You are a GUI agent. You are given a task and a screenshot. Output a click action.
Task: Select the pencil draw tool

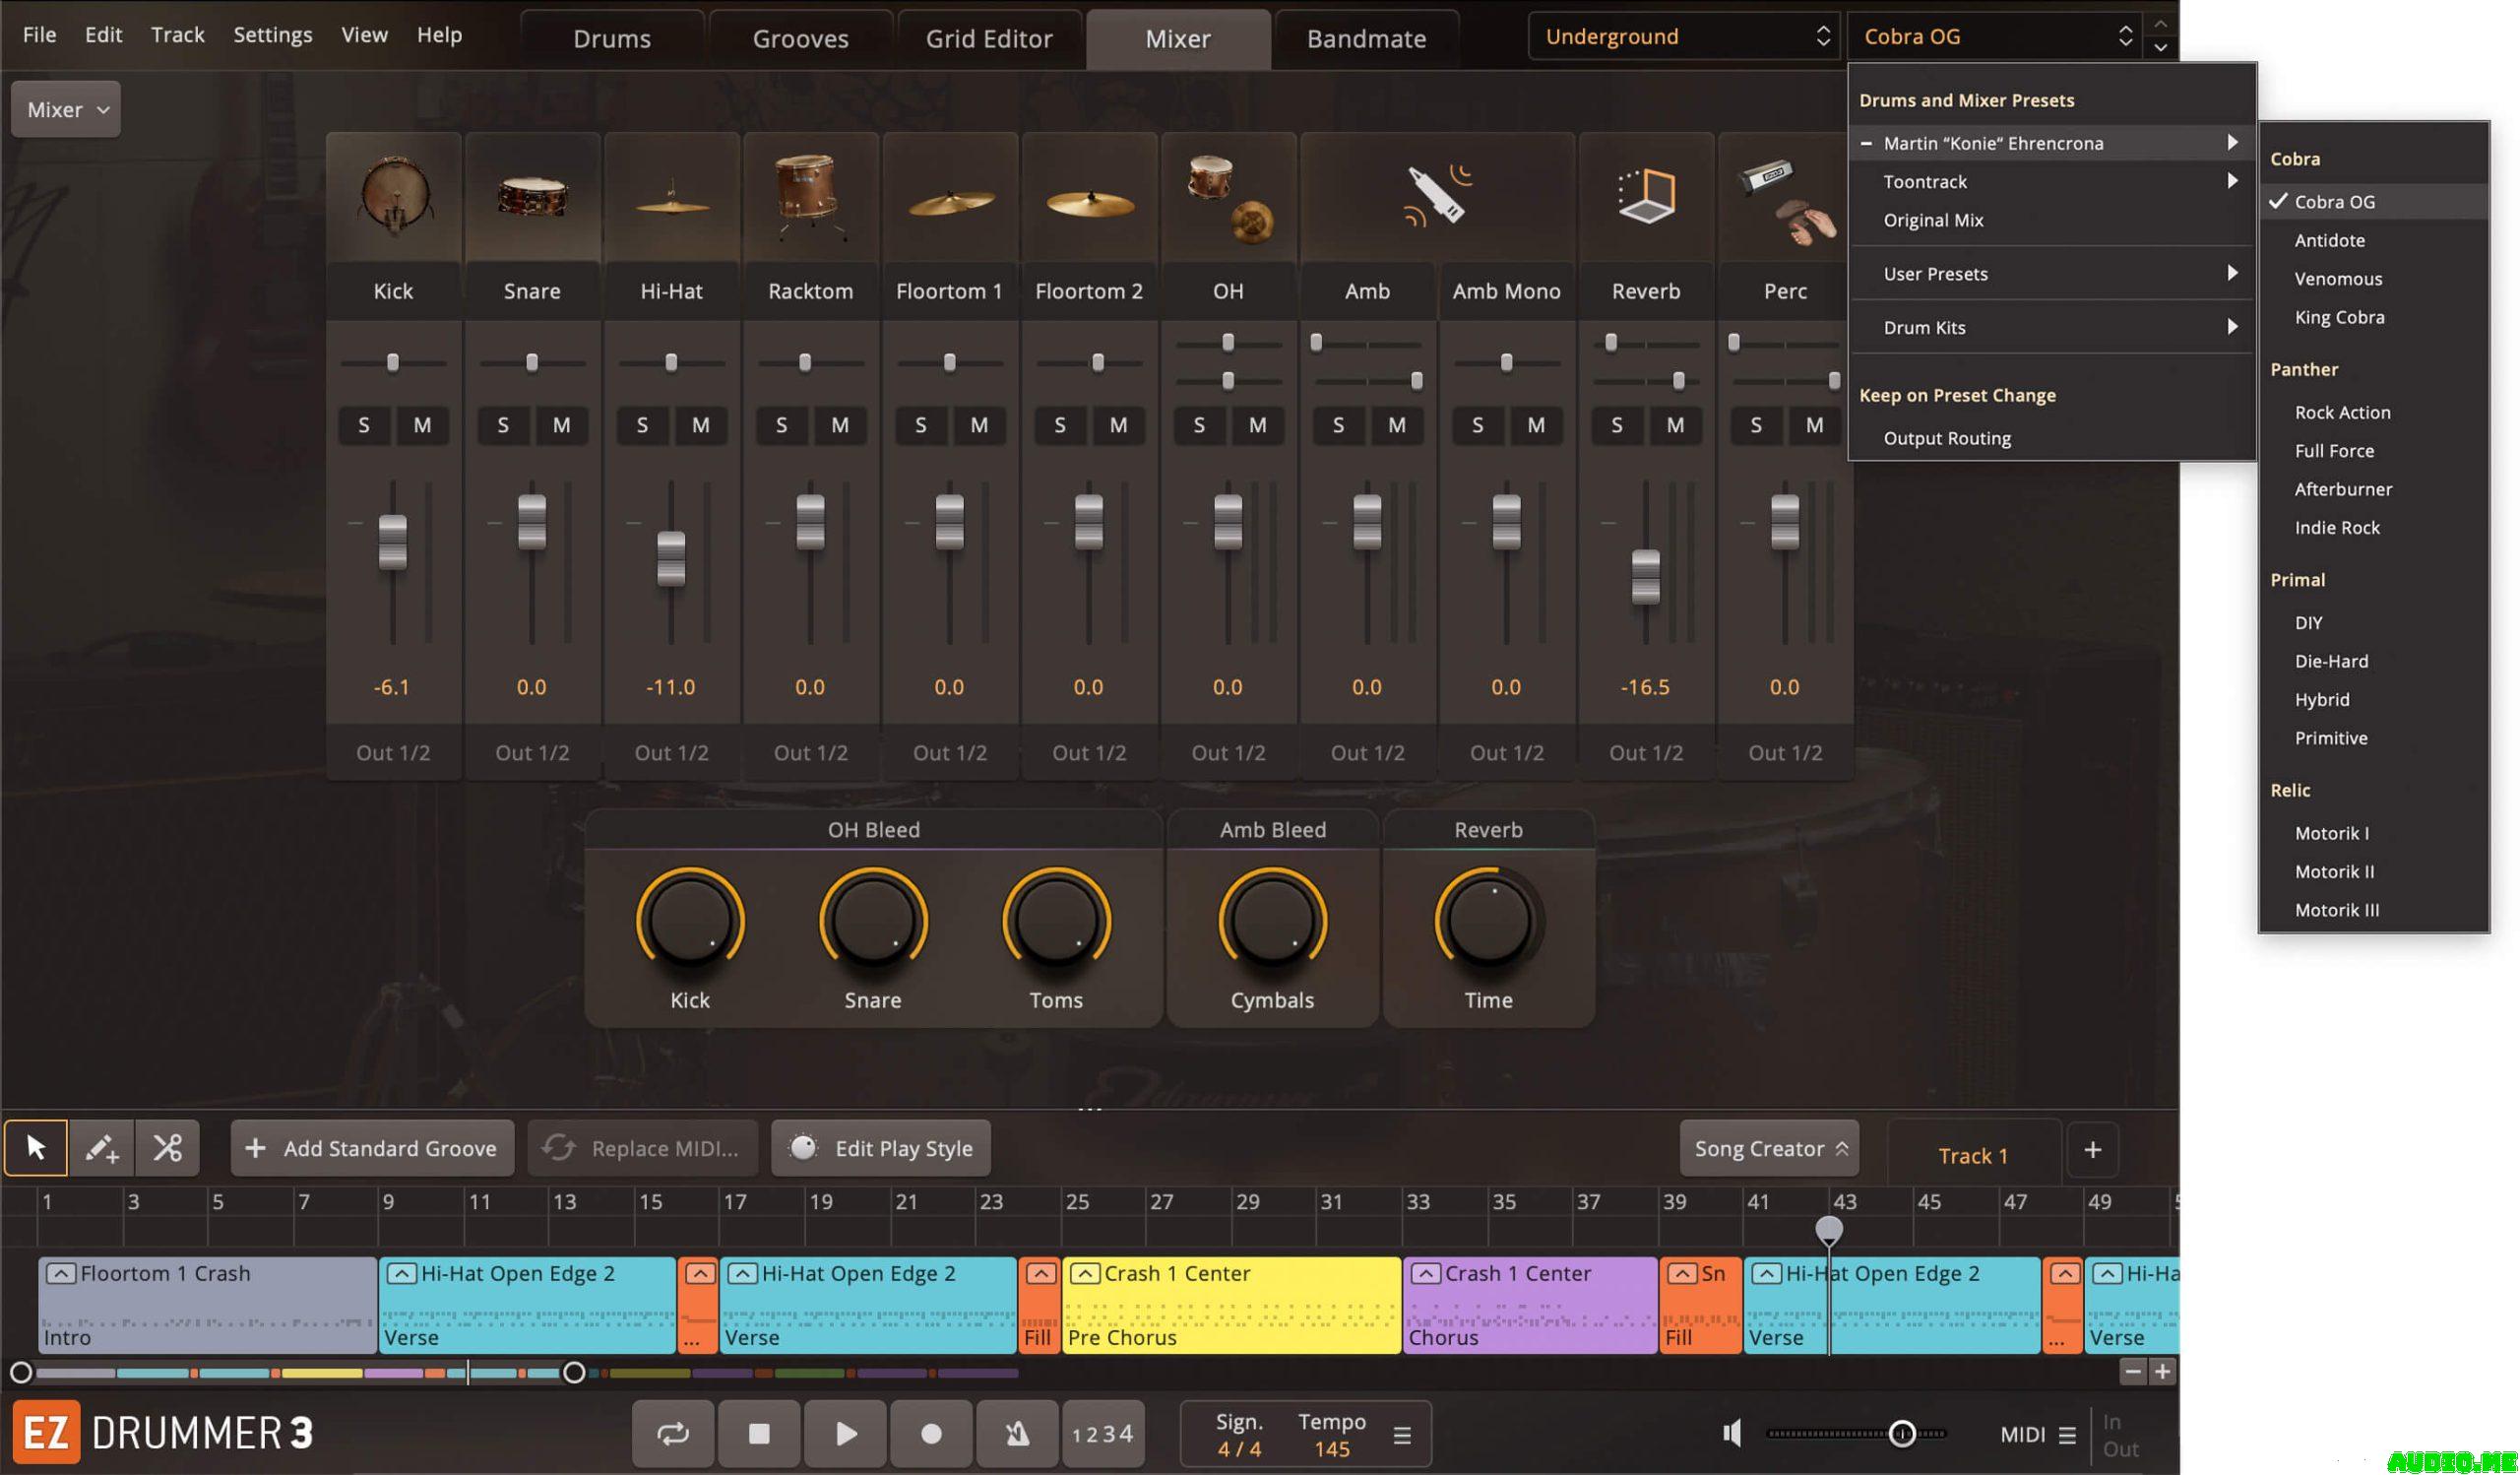point(101,1147)
